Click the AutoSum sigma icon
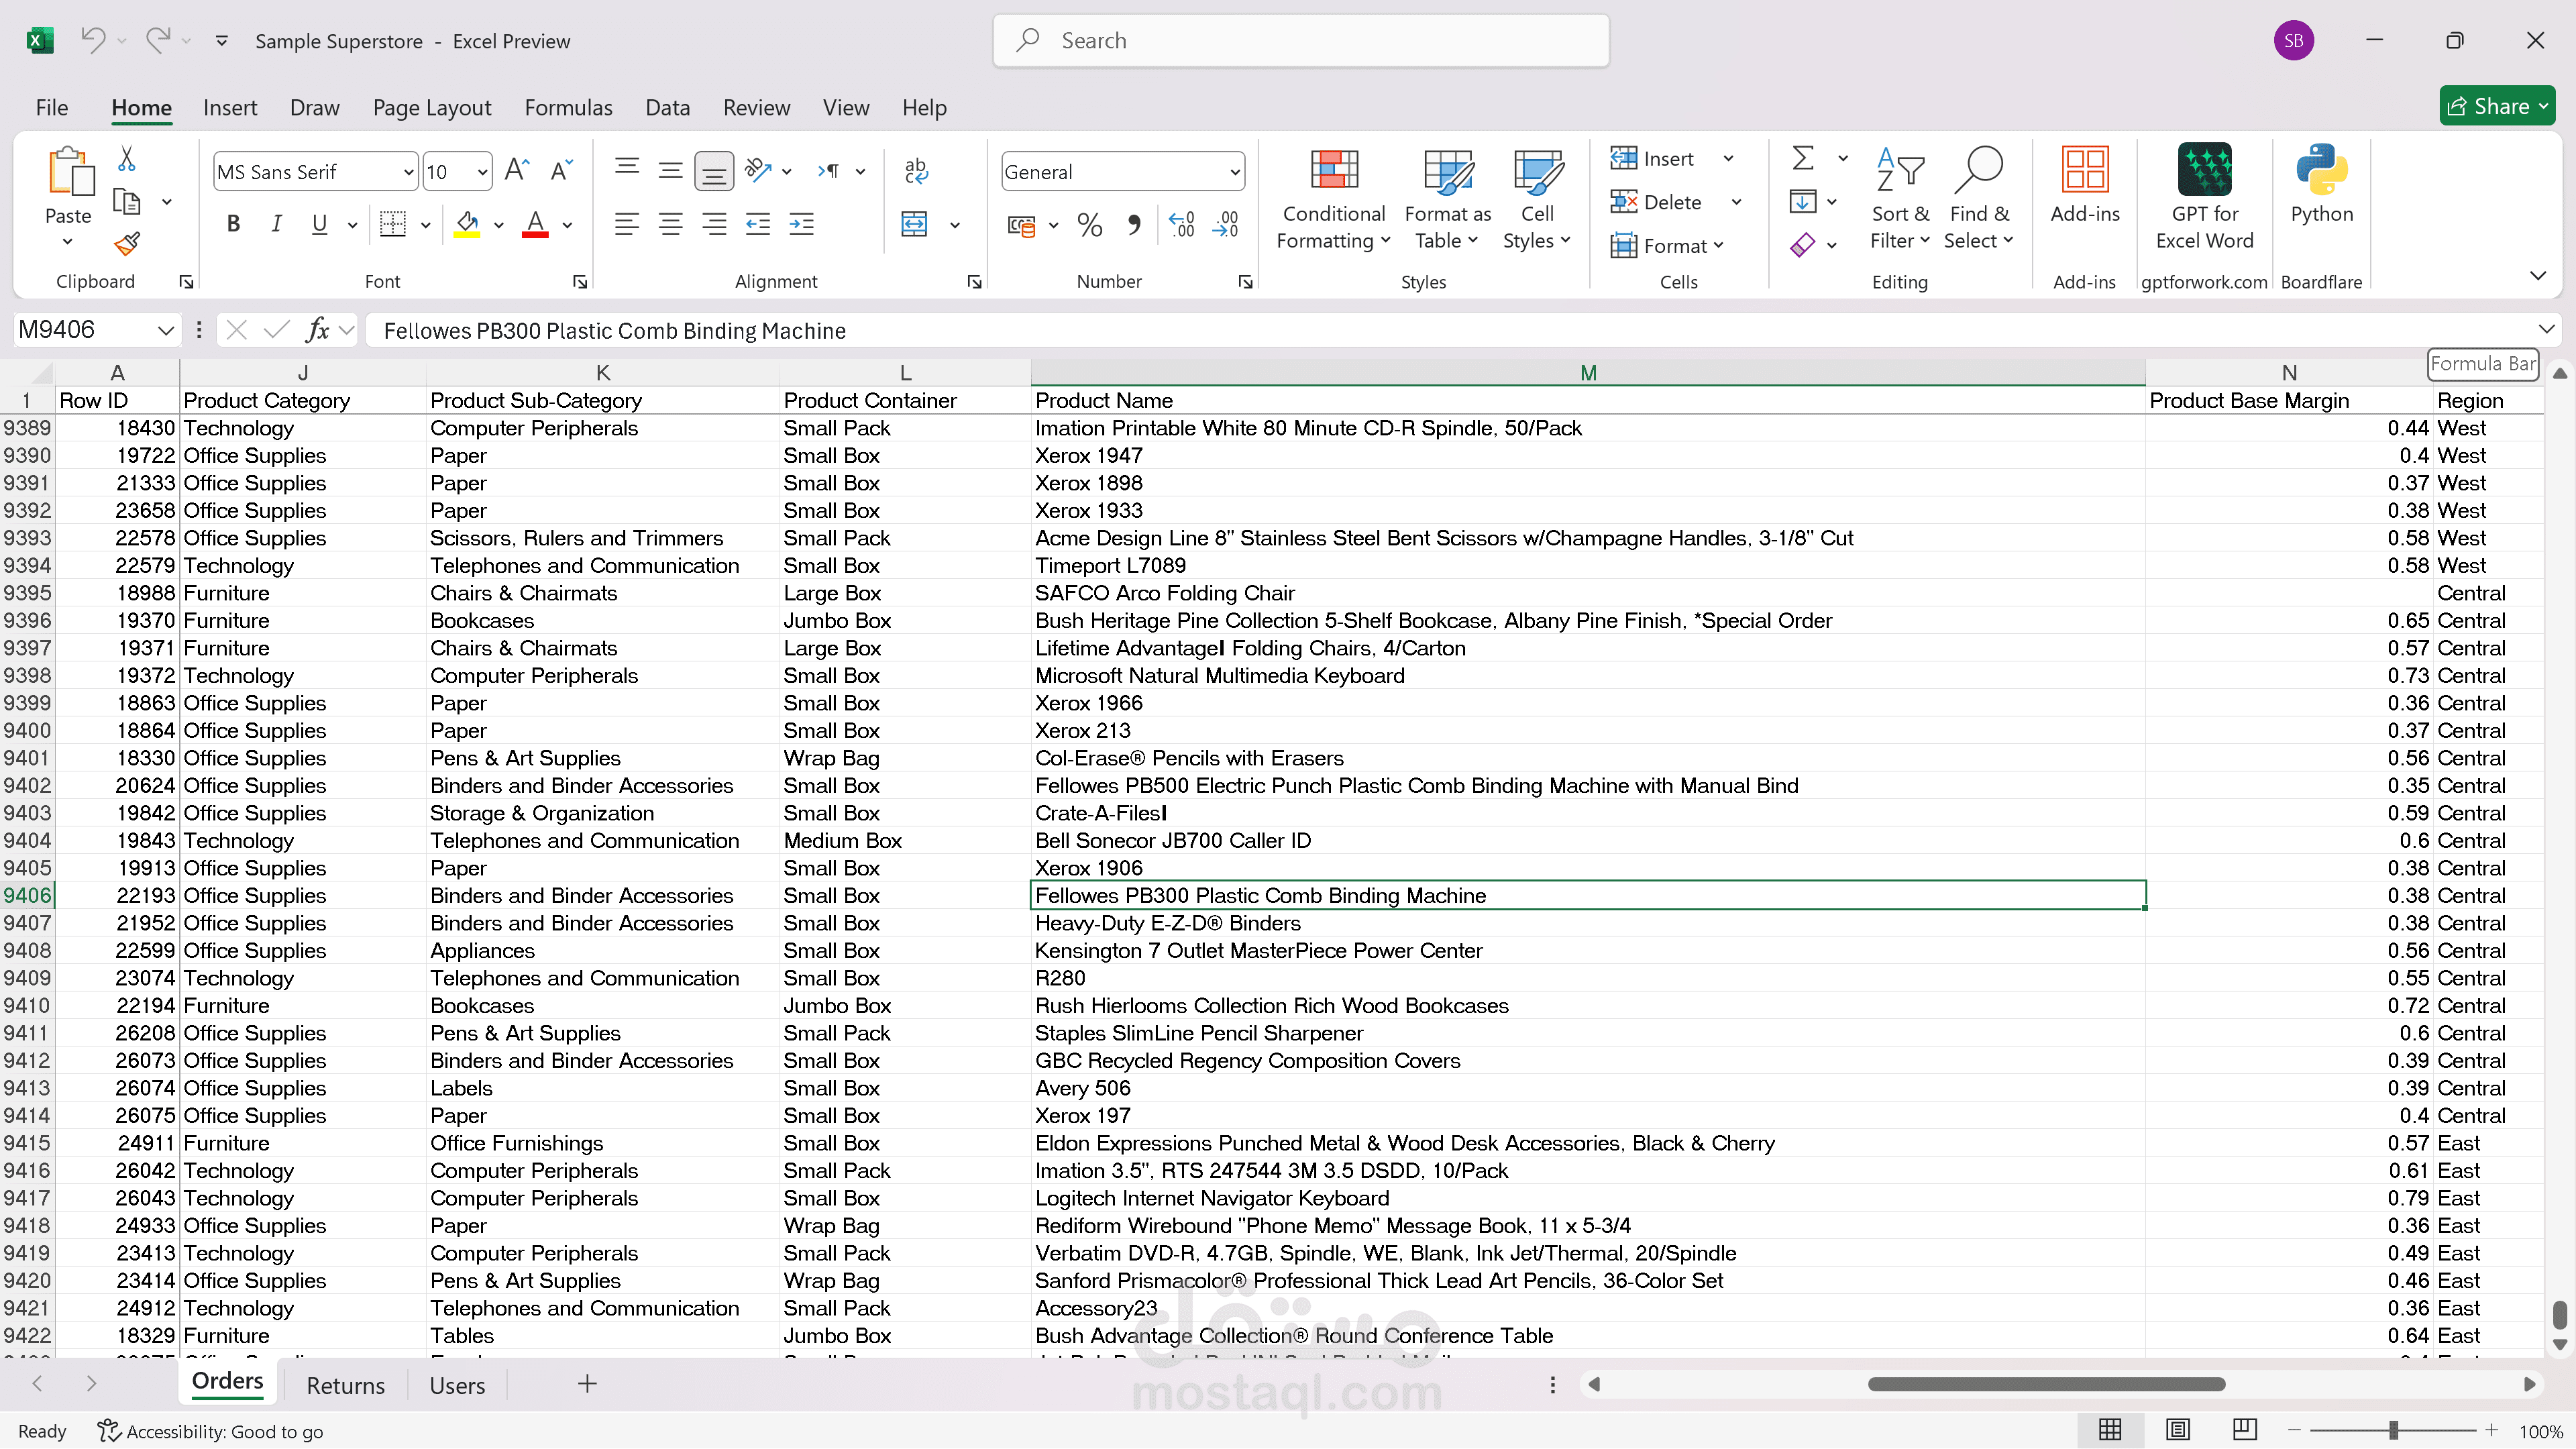The width and height of the screenshot is (2576, 1449). tap(1802, 158)
